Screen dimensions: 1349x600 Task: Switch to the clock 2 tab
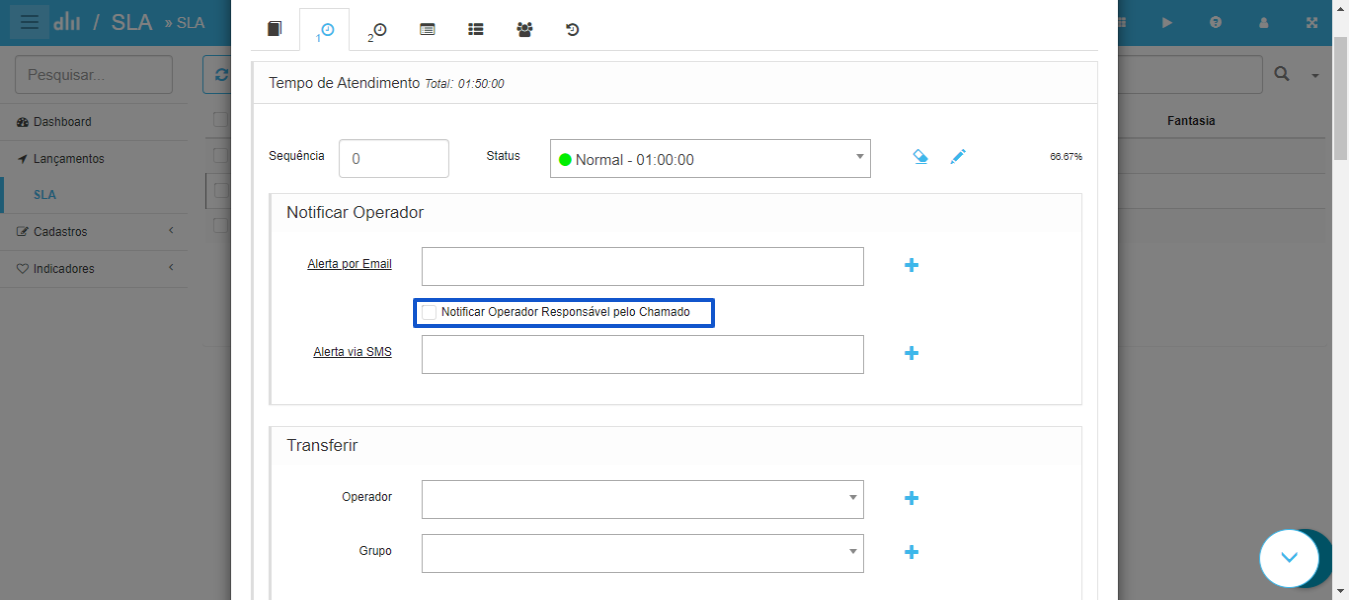[x=377, y=30]
